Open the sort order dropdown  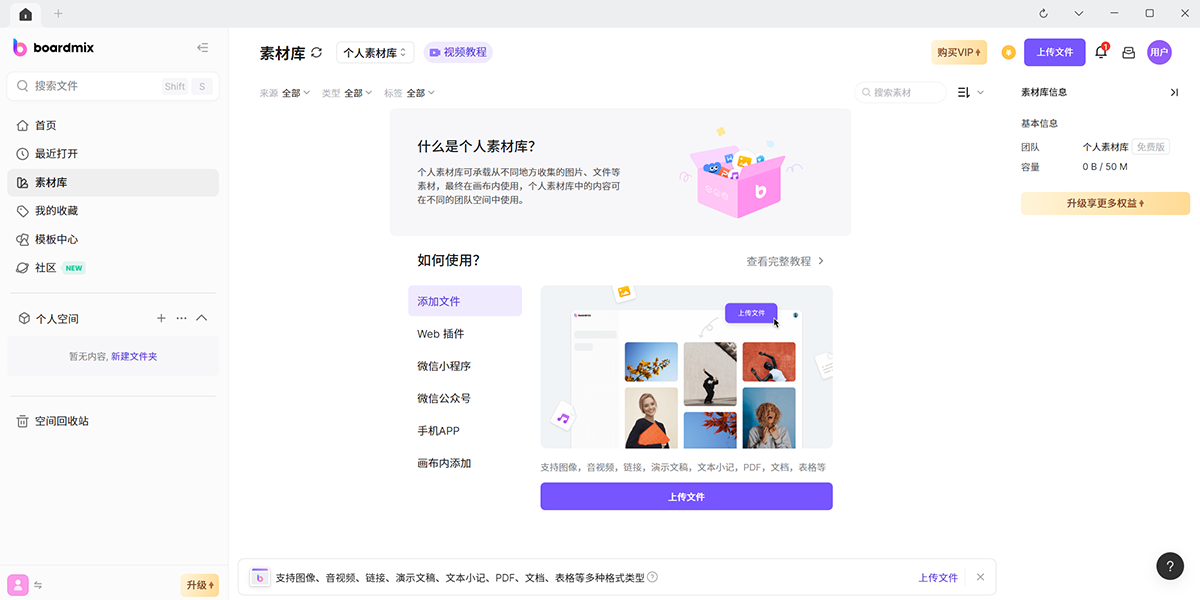(x=970, y=92)
